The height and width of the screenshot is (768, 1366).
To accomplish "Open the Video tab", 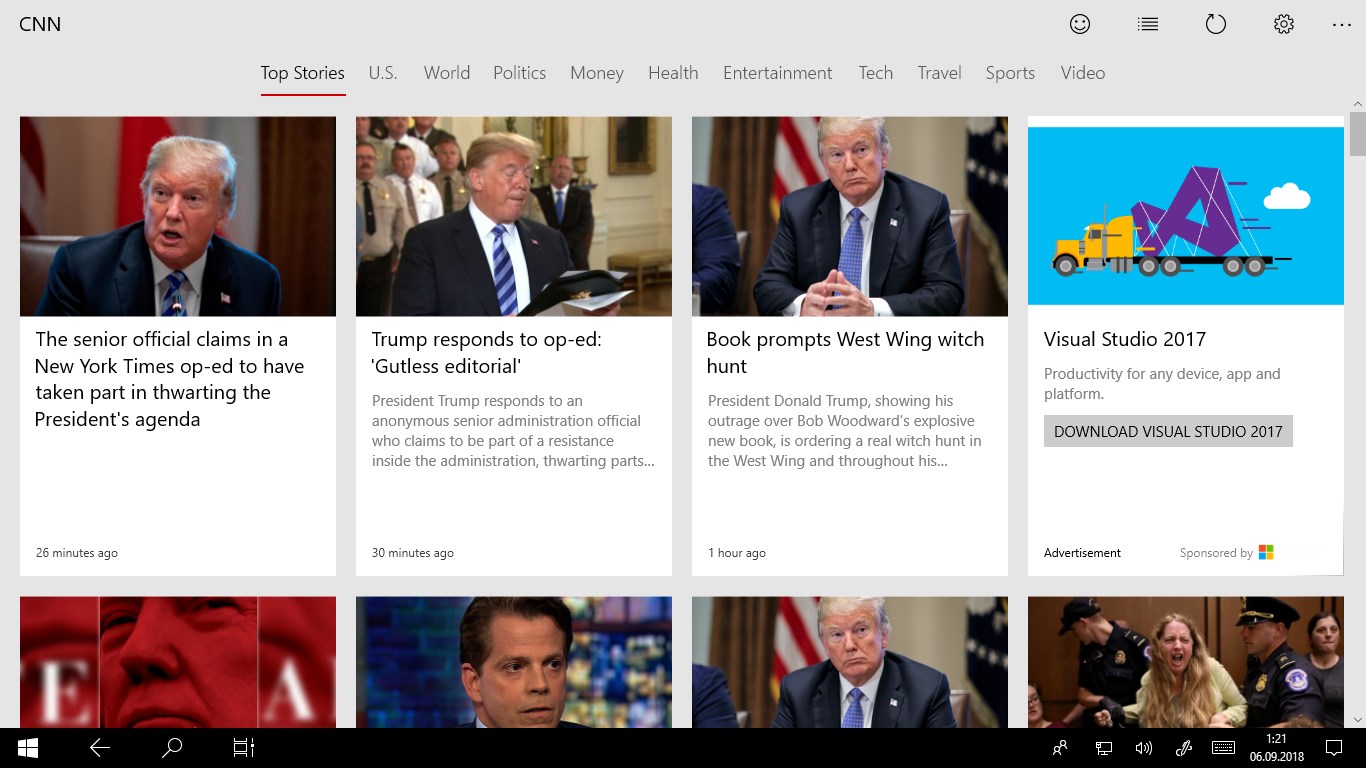I will click(1083, 73).
